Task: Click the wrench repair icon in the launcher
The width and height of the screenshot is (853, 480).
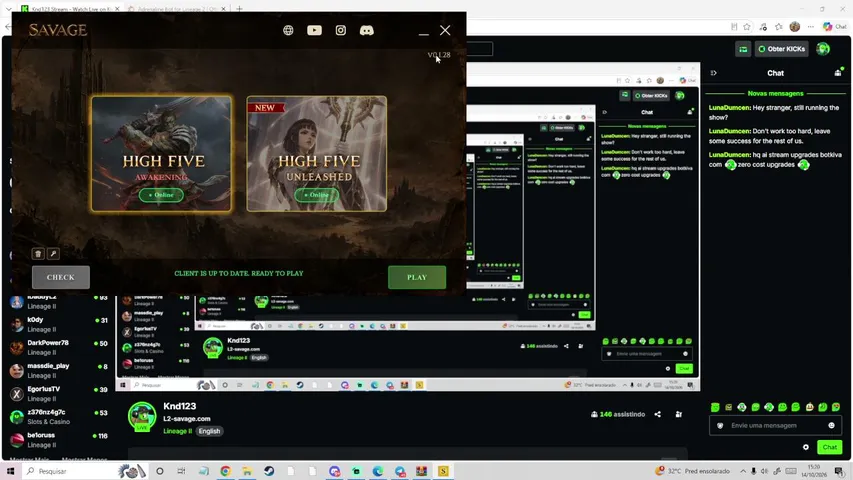Action: pos(53,254)
